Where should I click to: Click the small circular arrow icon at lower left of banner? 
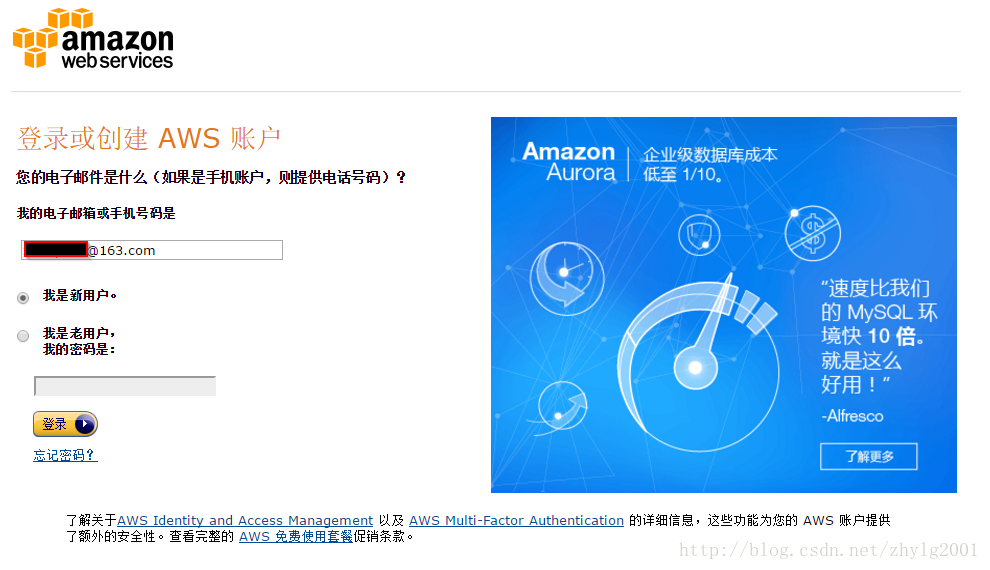[562, 406]
